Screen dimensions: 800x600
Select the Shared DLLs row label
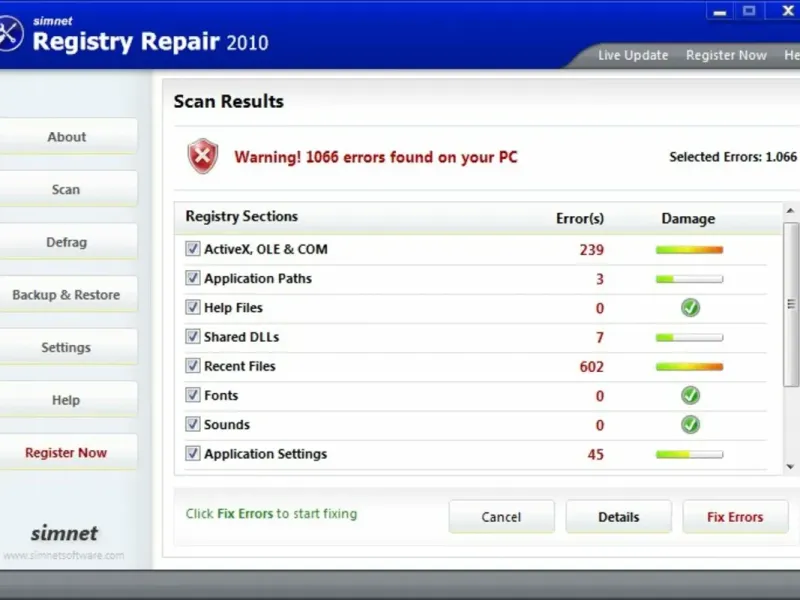pyautogui.click(x=241, y=337)
